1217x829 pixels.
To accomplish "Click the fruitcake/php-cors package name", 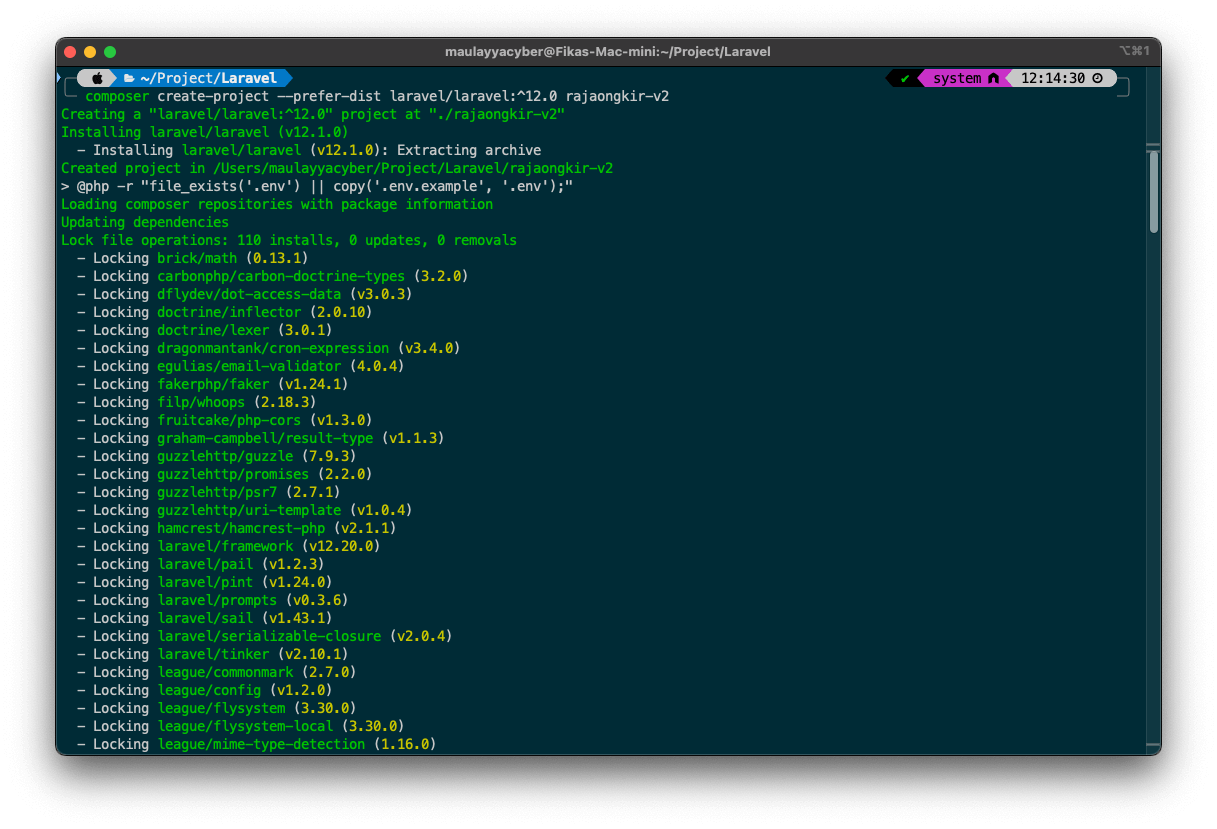I will point(229,420).
